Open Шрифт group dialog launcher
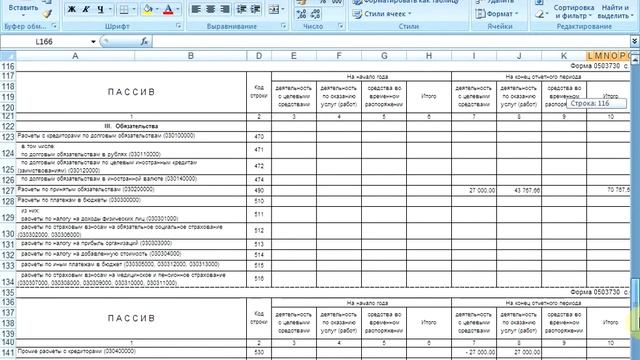 [179, 26]
